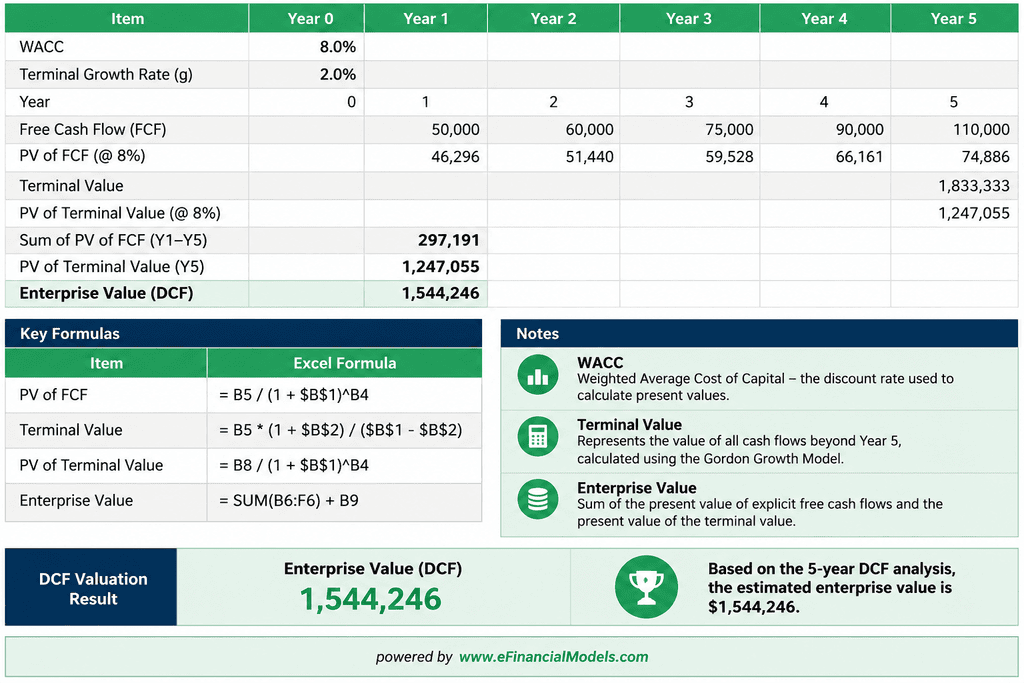Screen dimensions: 1024x683
Task: Click the WACC heading in Notes
Action: coord(600,362)
